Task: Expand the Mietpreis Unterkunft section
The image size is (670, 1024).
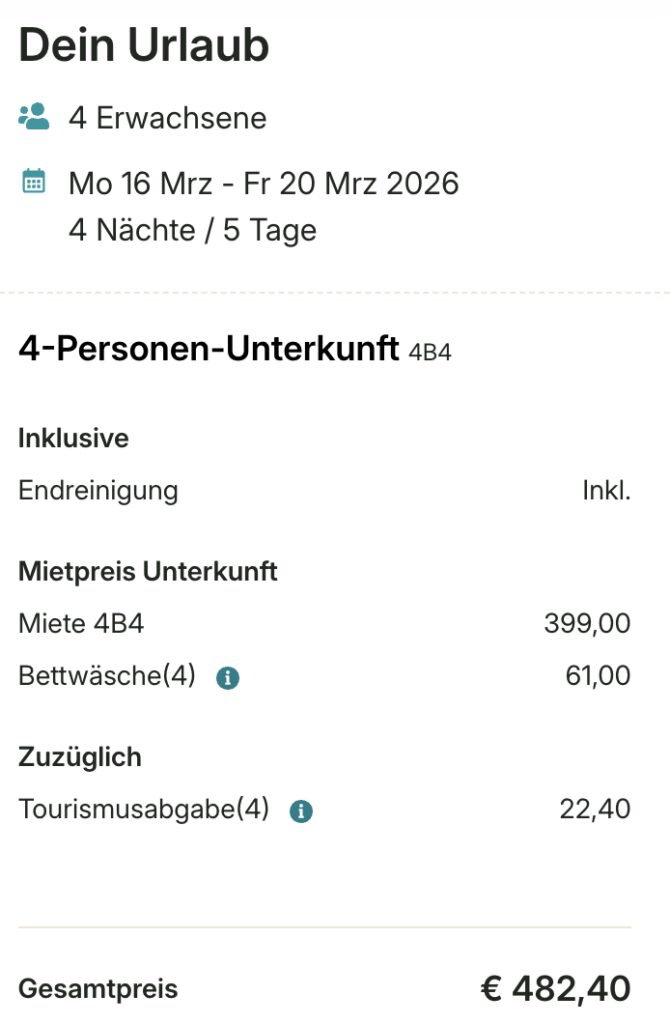Action: coord(145,570)
